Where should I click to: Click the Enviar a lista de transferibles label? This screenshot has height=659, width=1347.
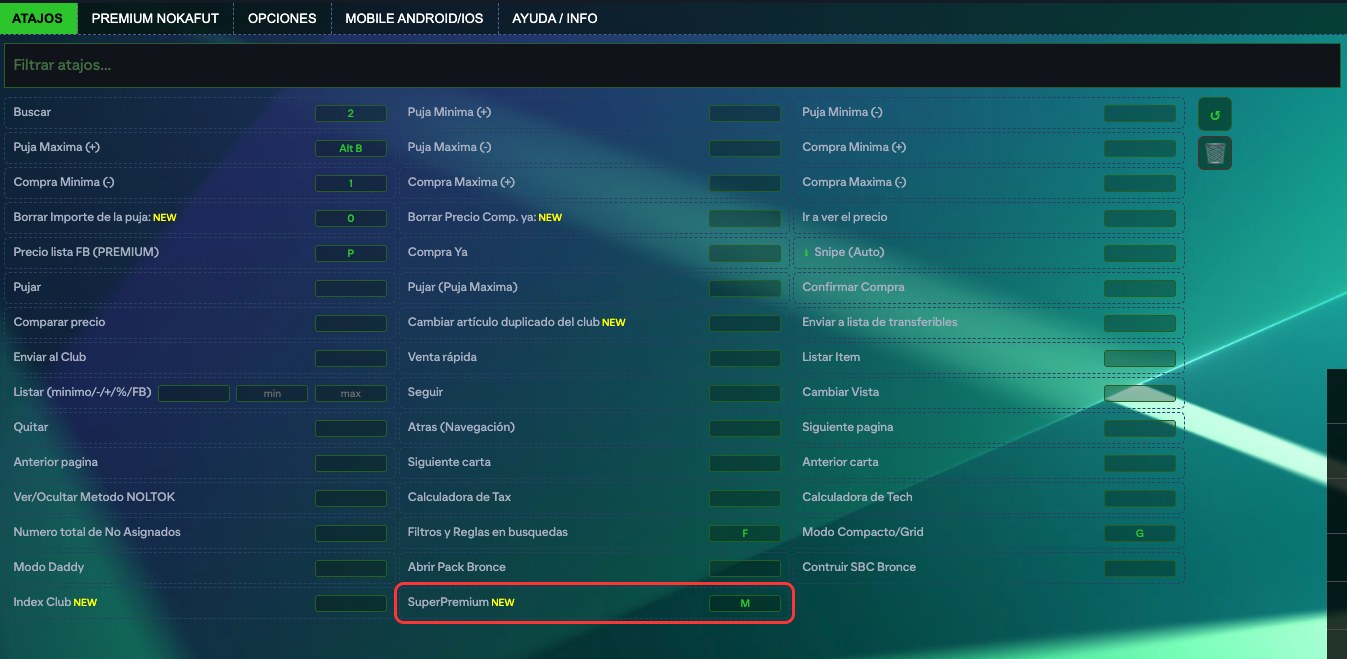880,322
